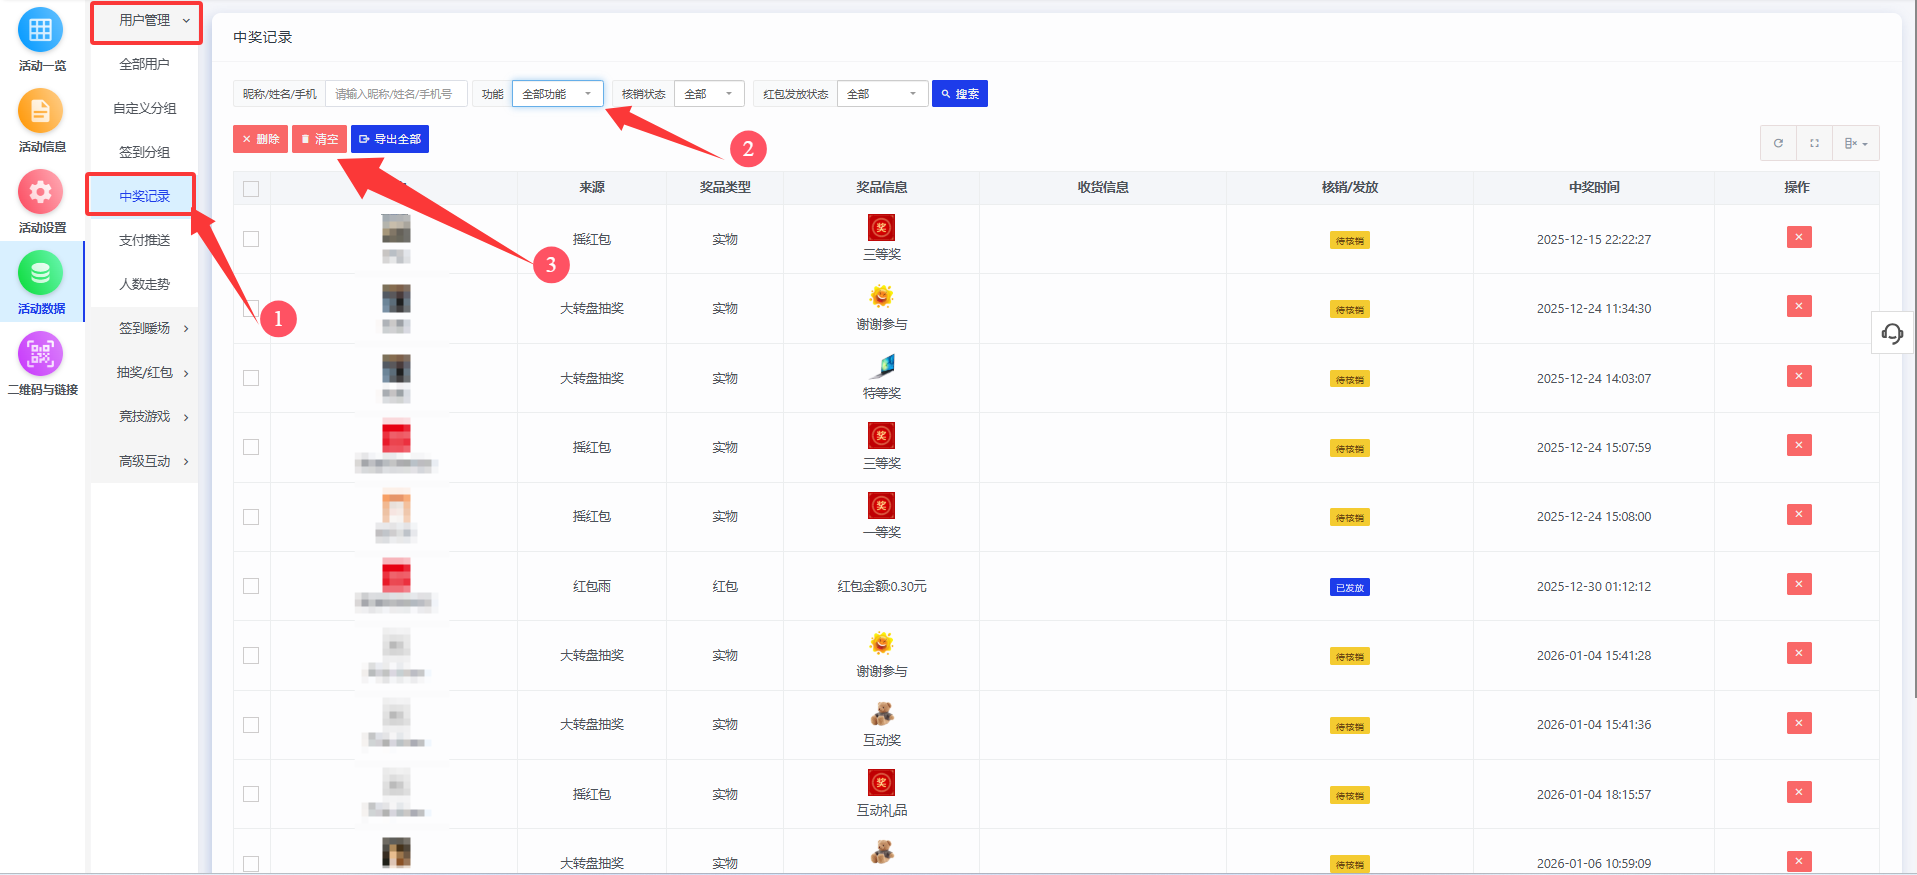Screen dimensions: 1917x875
Task: Click the refresh icon above the table
Action: 1778,143
